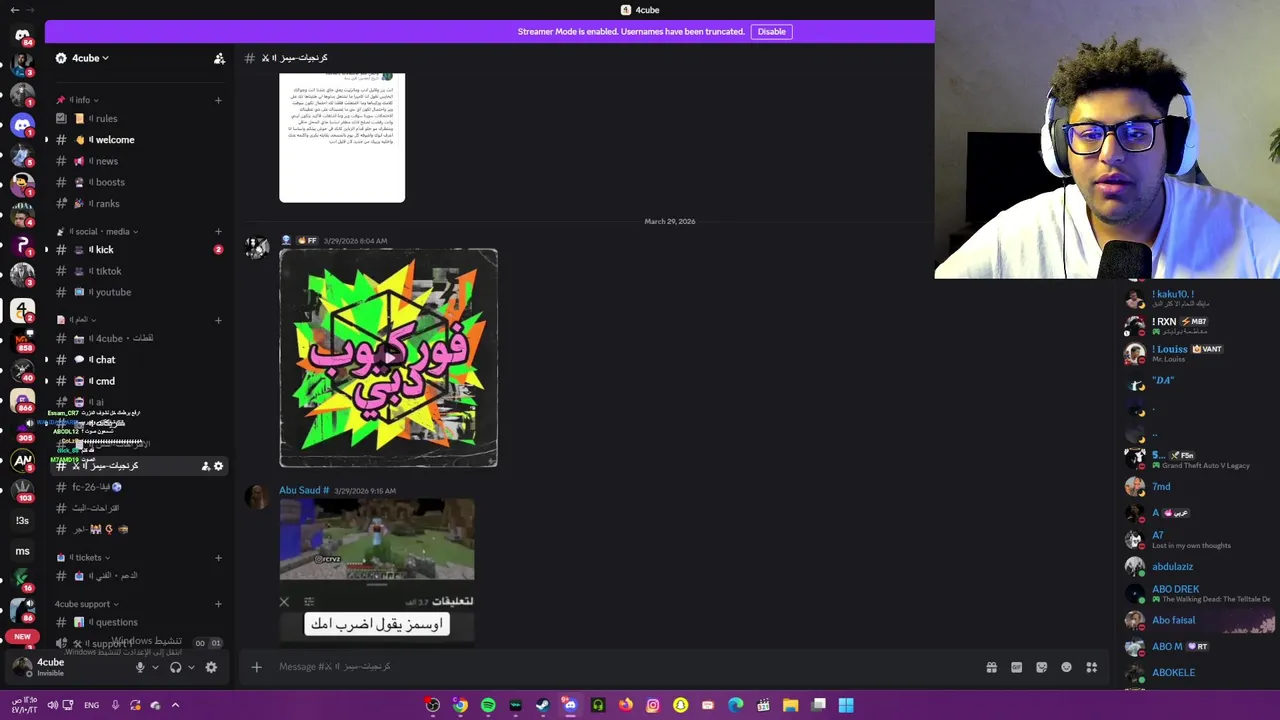Open the sticker picker
Viewport: 1280px width, 720px height.
tap(1041, 667)
